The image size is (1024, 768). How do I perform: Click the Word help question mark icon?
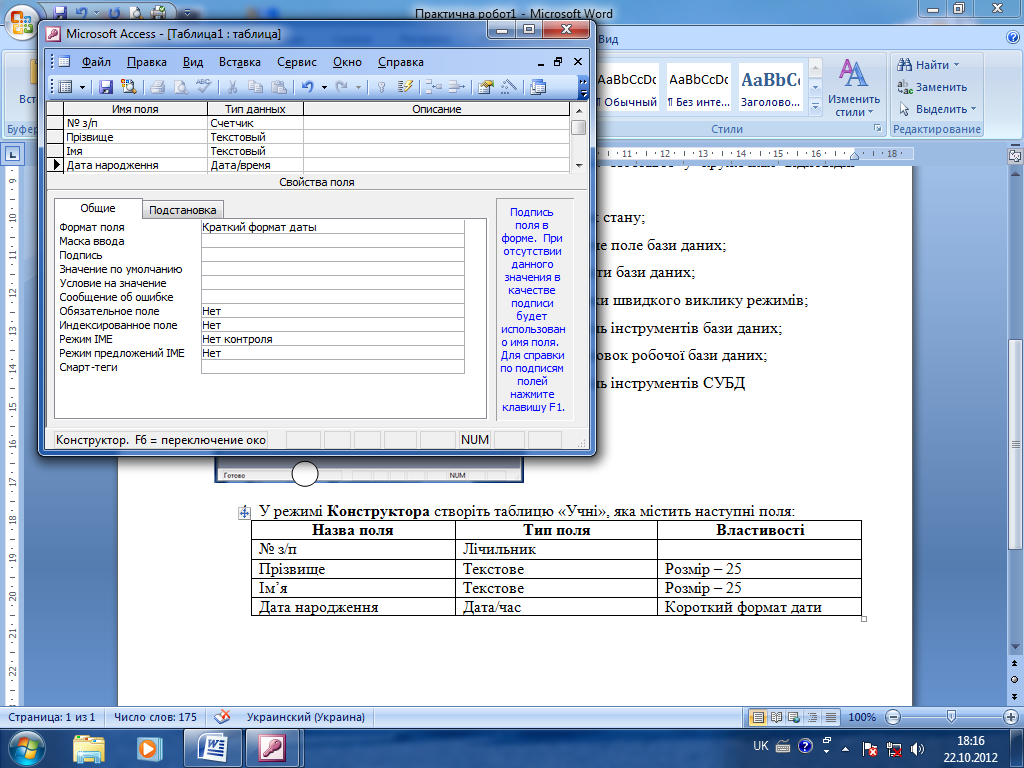[1013, 38]
